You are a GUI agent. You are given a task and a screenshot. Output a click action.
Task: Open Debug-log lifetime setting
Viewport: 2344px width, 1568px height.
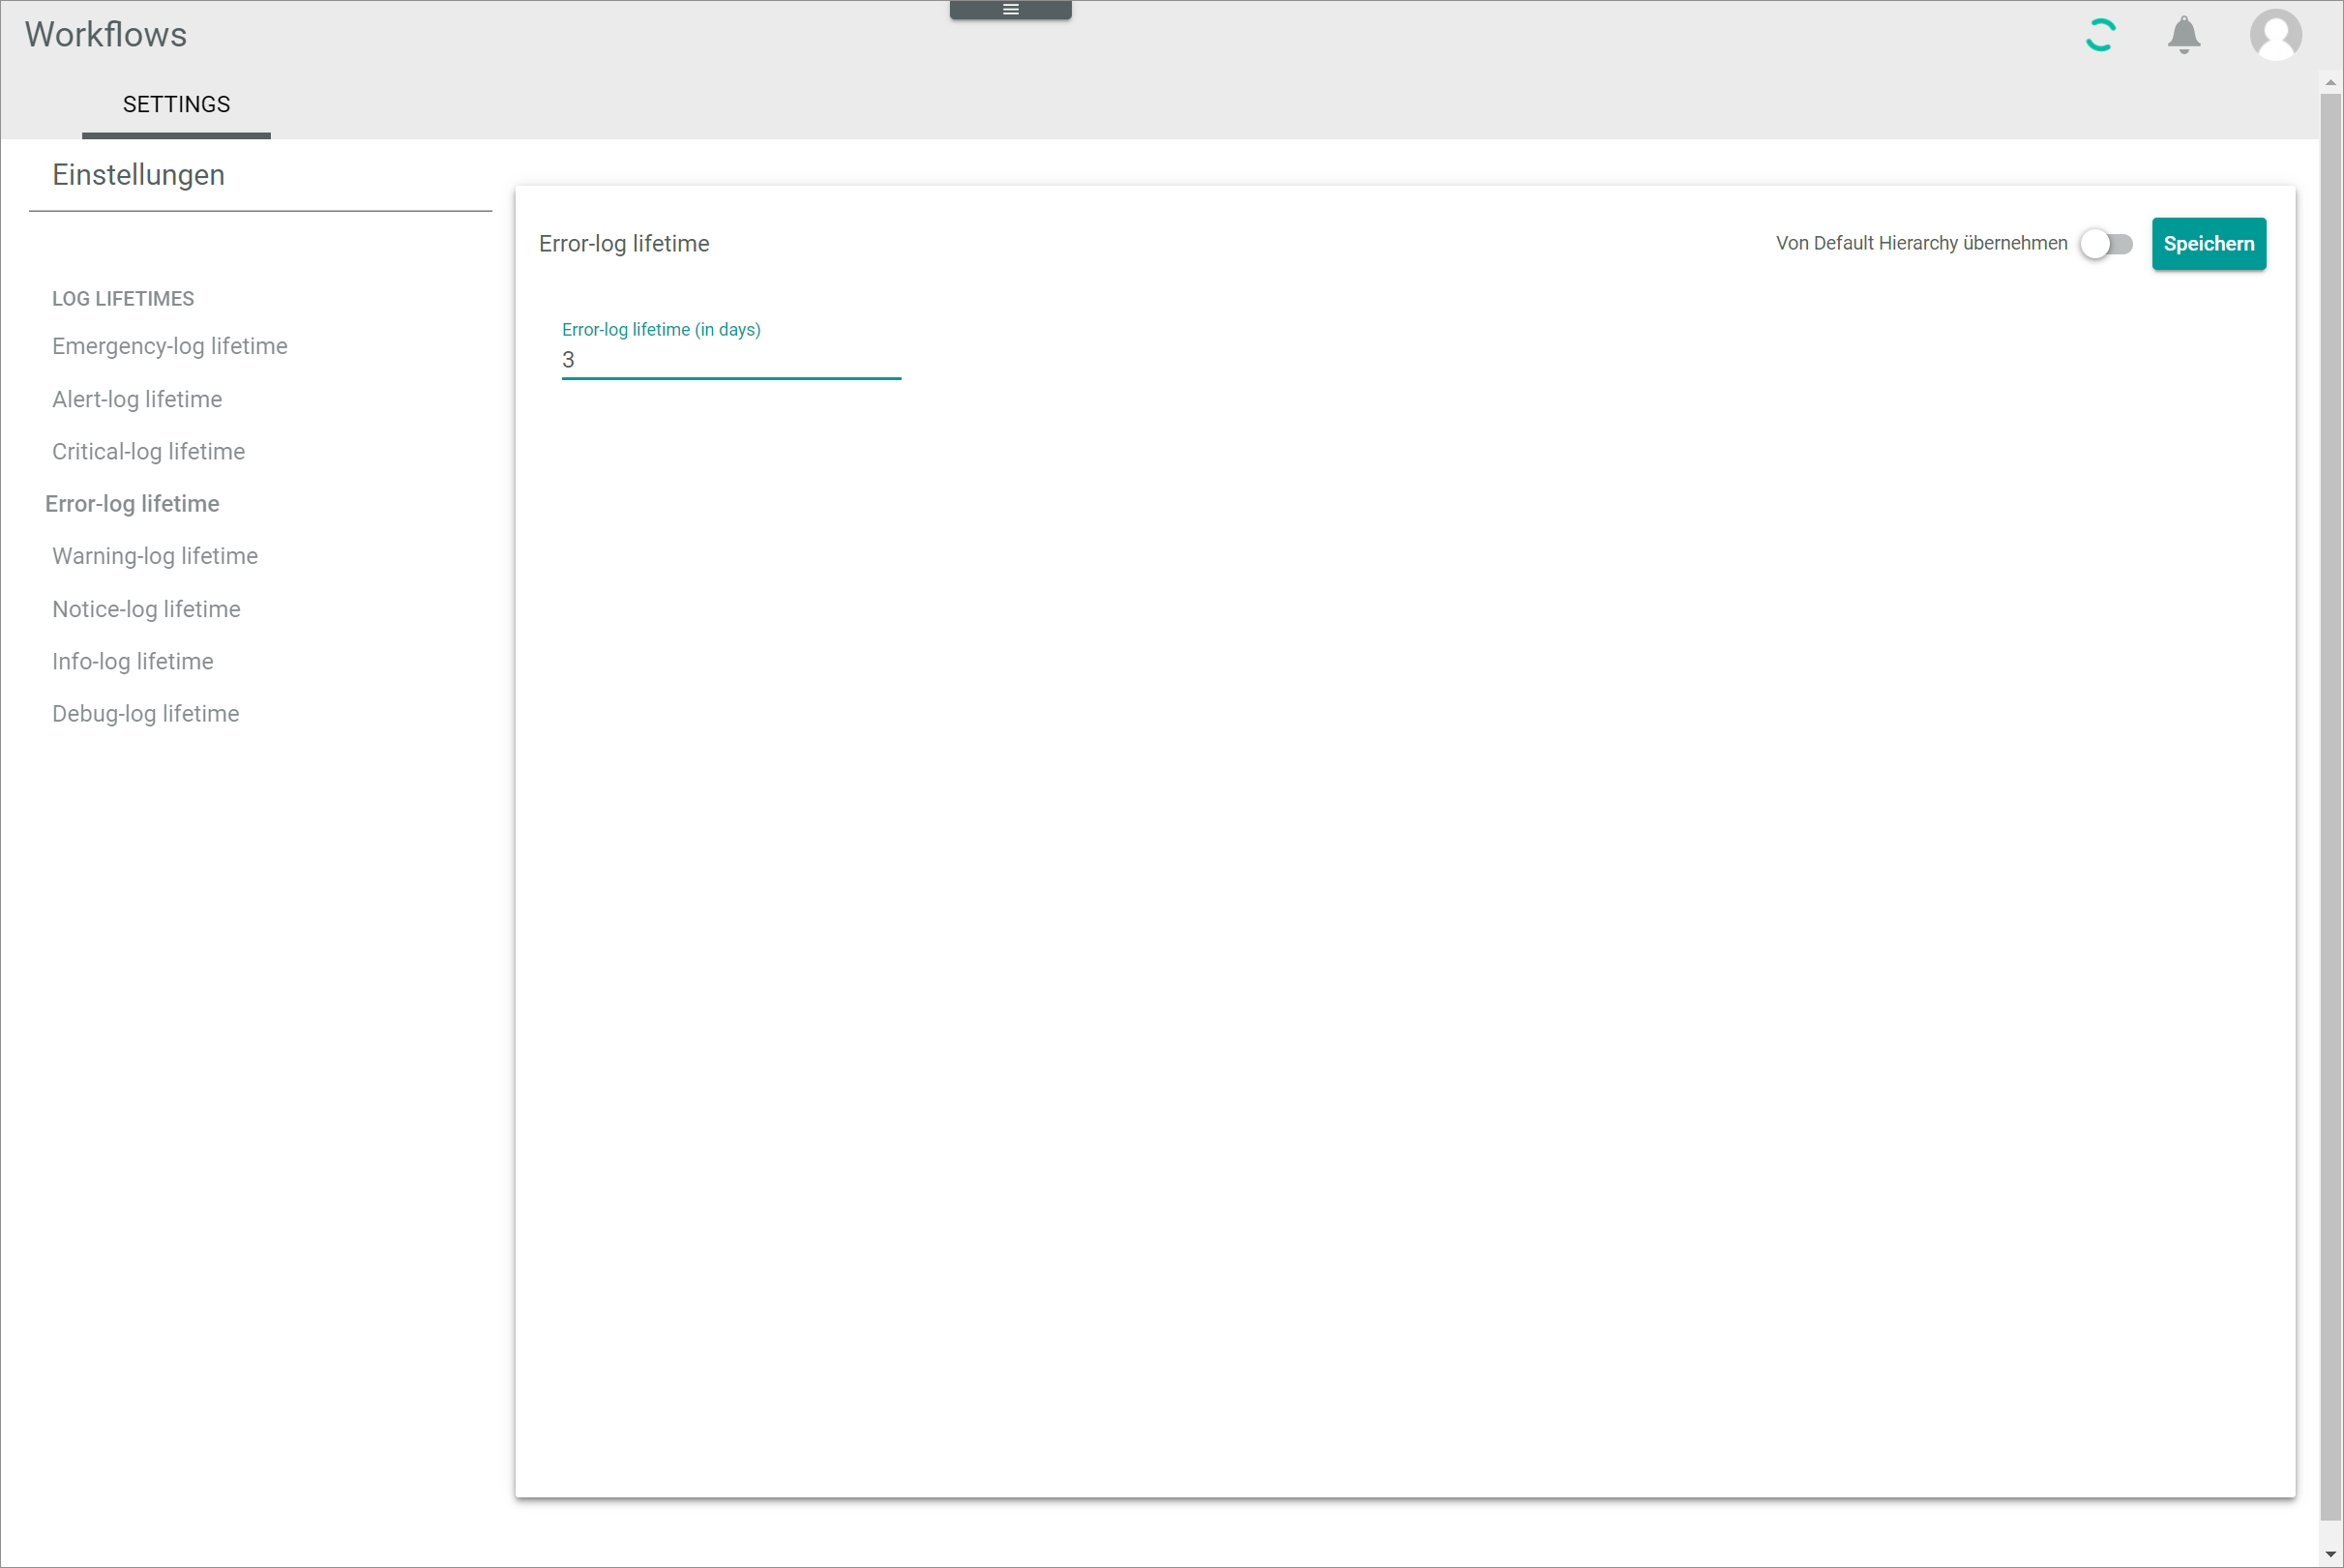(x=146, y=713)
